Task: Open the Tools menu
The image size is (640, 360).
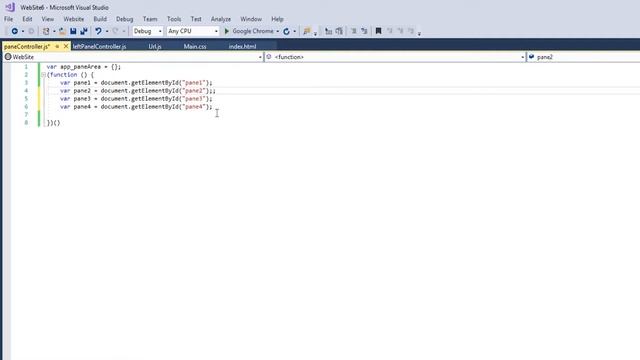Action: (x=174, y=19)
